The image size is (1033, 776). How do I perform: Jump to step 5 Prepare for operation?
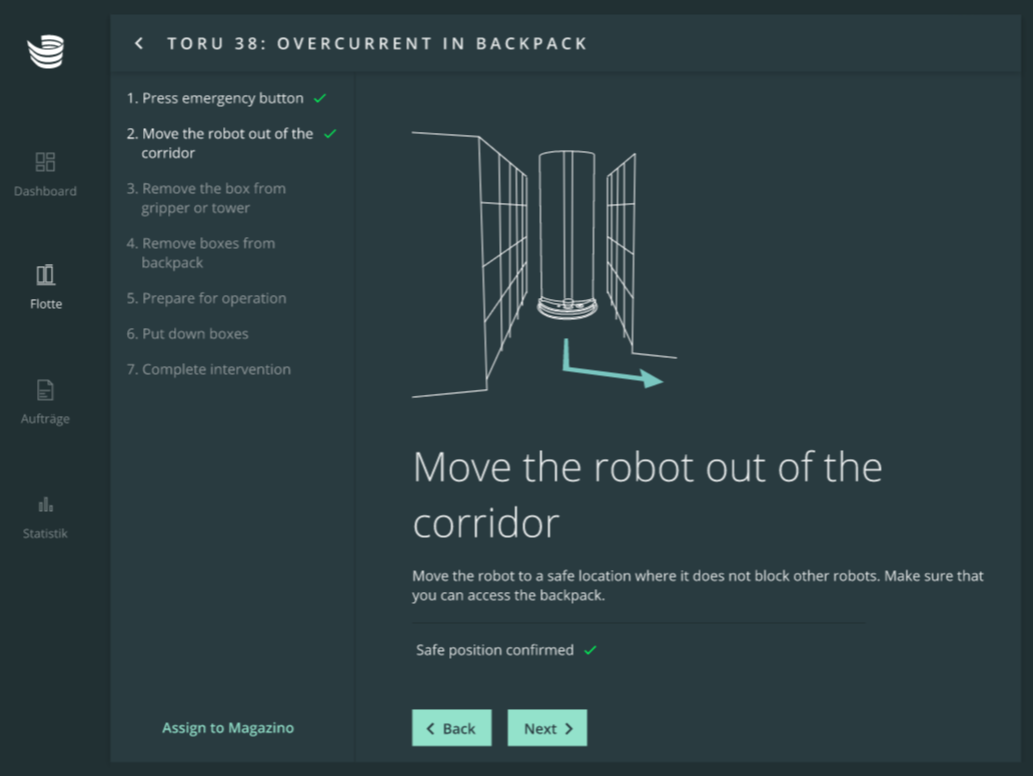[x=206, y=299]
